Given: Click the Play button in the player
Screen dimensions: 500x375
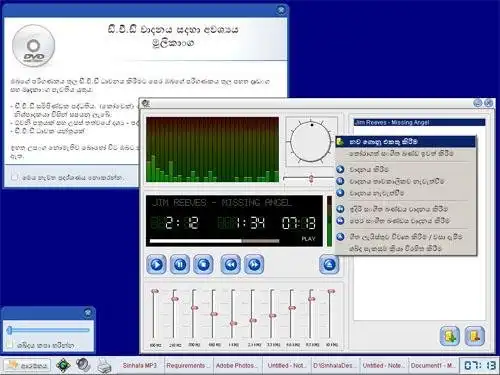Looking at the screenshot, I should click(156, 265).
